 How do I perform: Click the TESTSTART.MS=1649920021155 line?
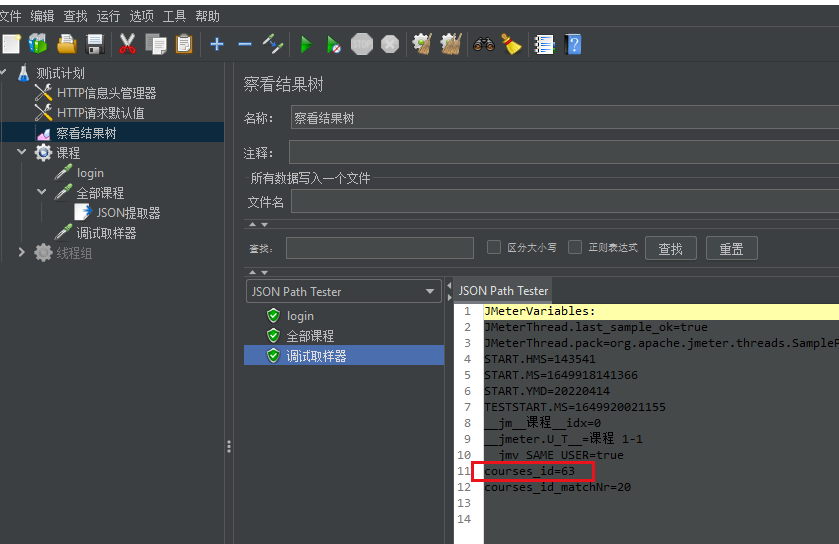click(575, 407)
